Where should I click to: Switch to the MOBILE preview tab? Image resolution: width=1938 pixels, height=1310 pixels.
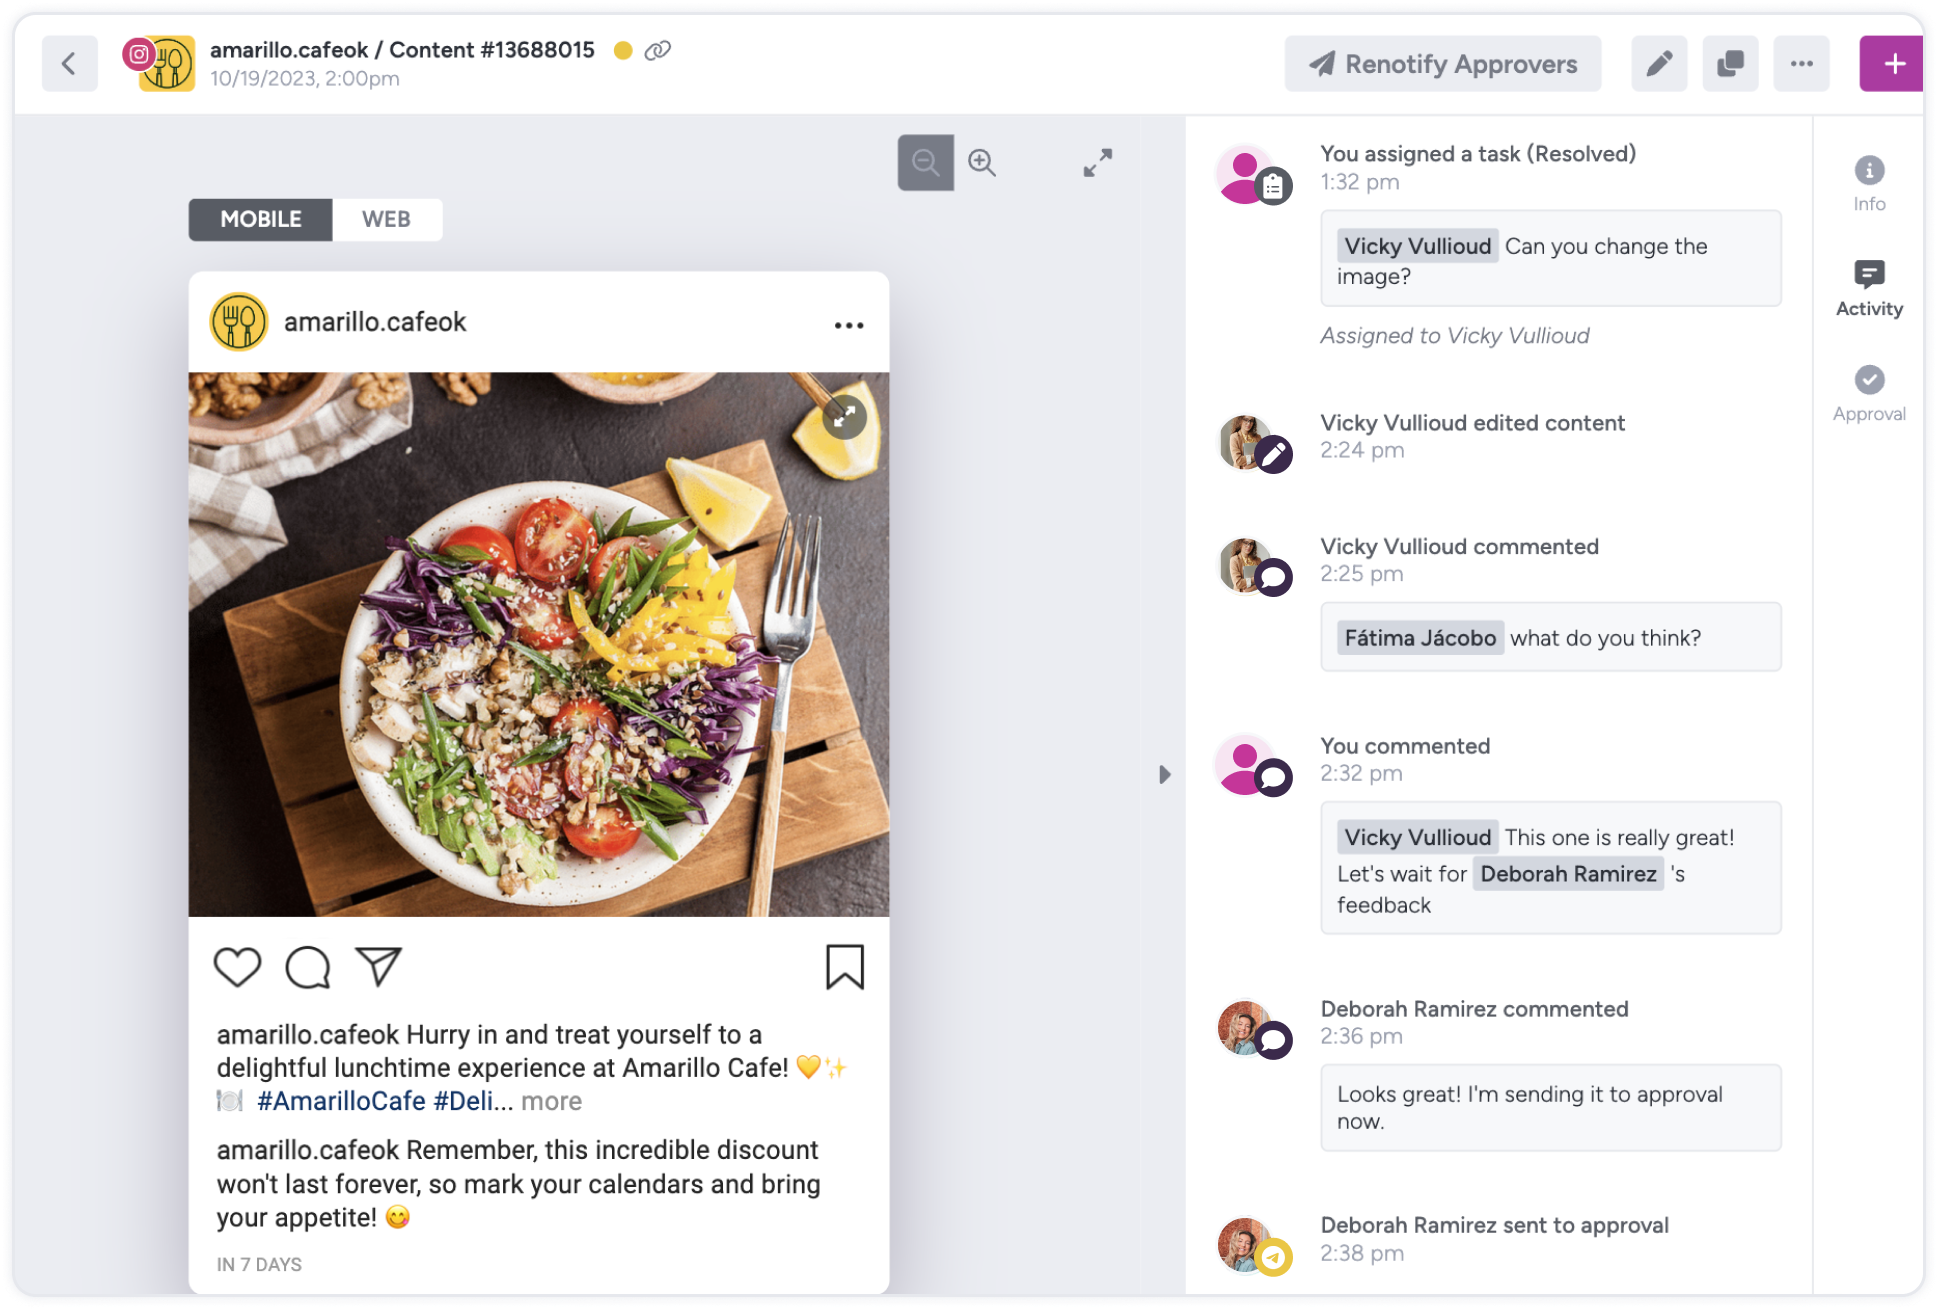(x=260, y=219)
